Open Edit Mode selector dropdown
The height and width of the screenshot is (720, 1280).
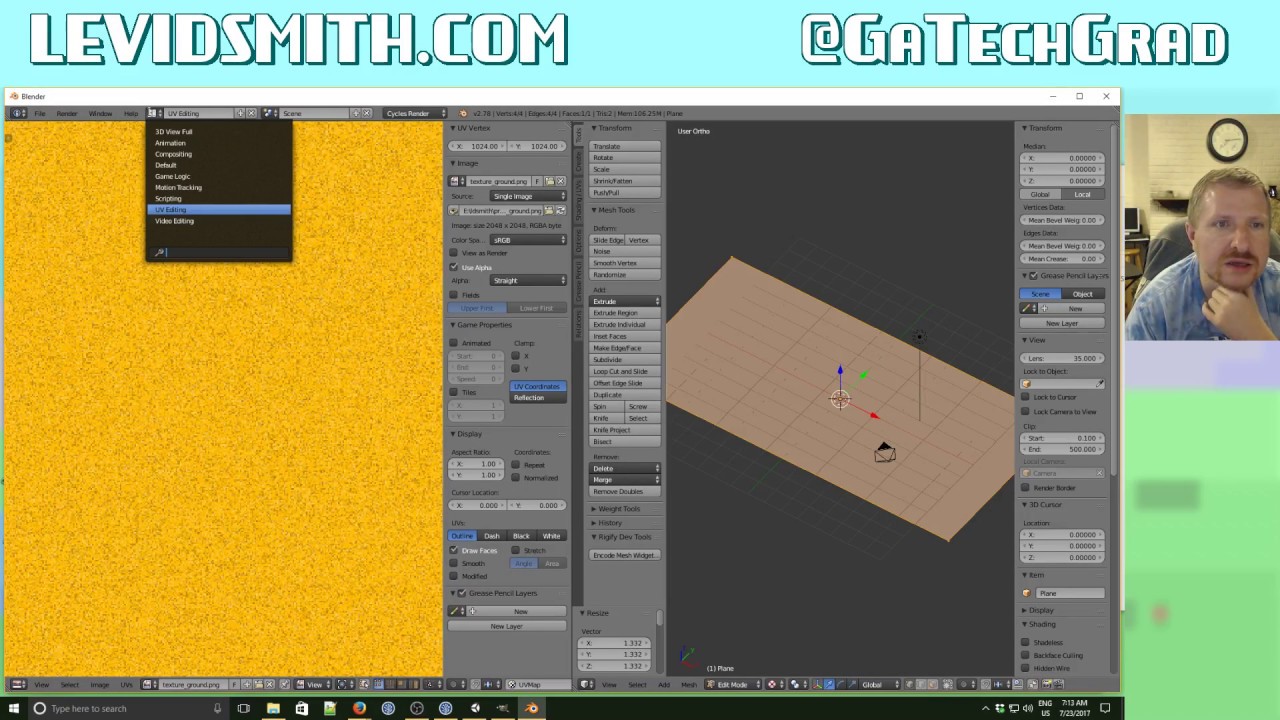click(732, 684)
